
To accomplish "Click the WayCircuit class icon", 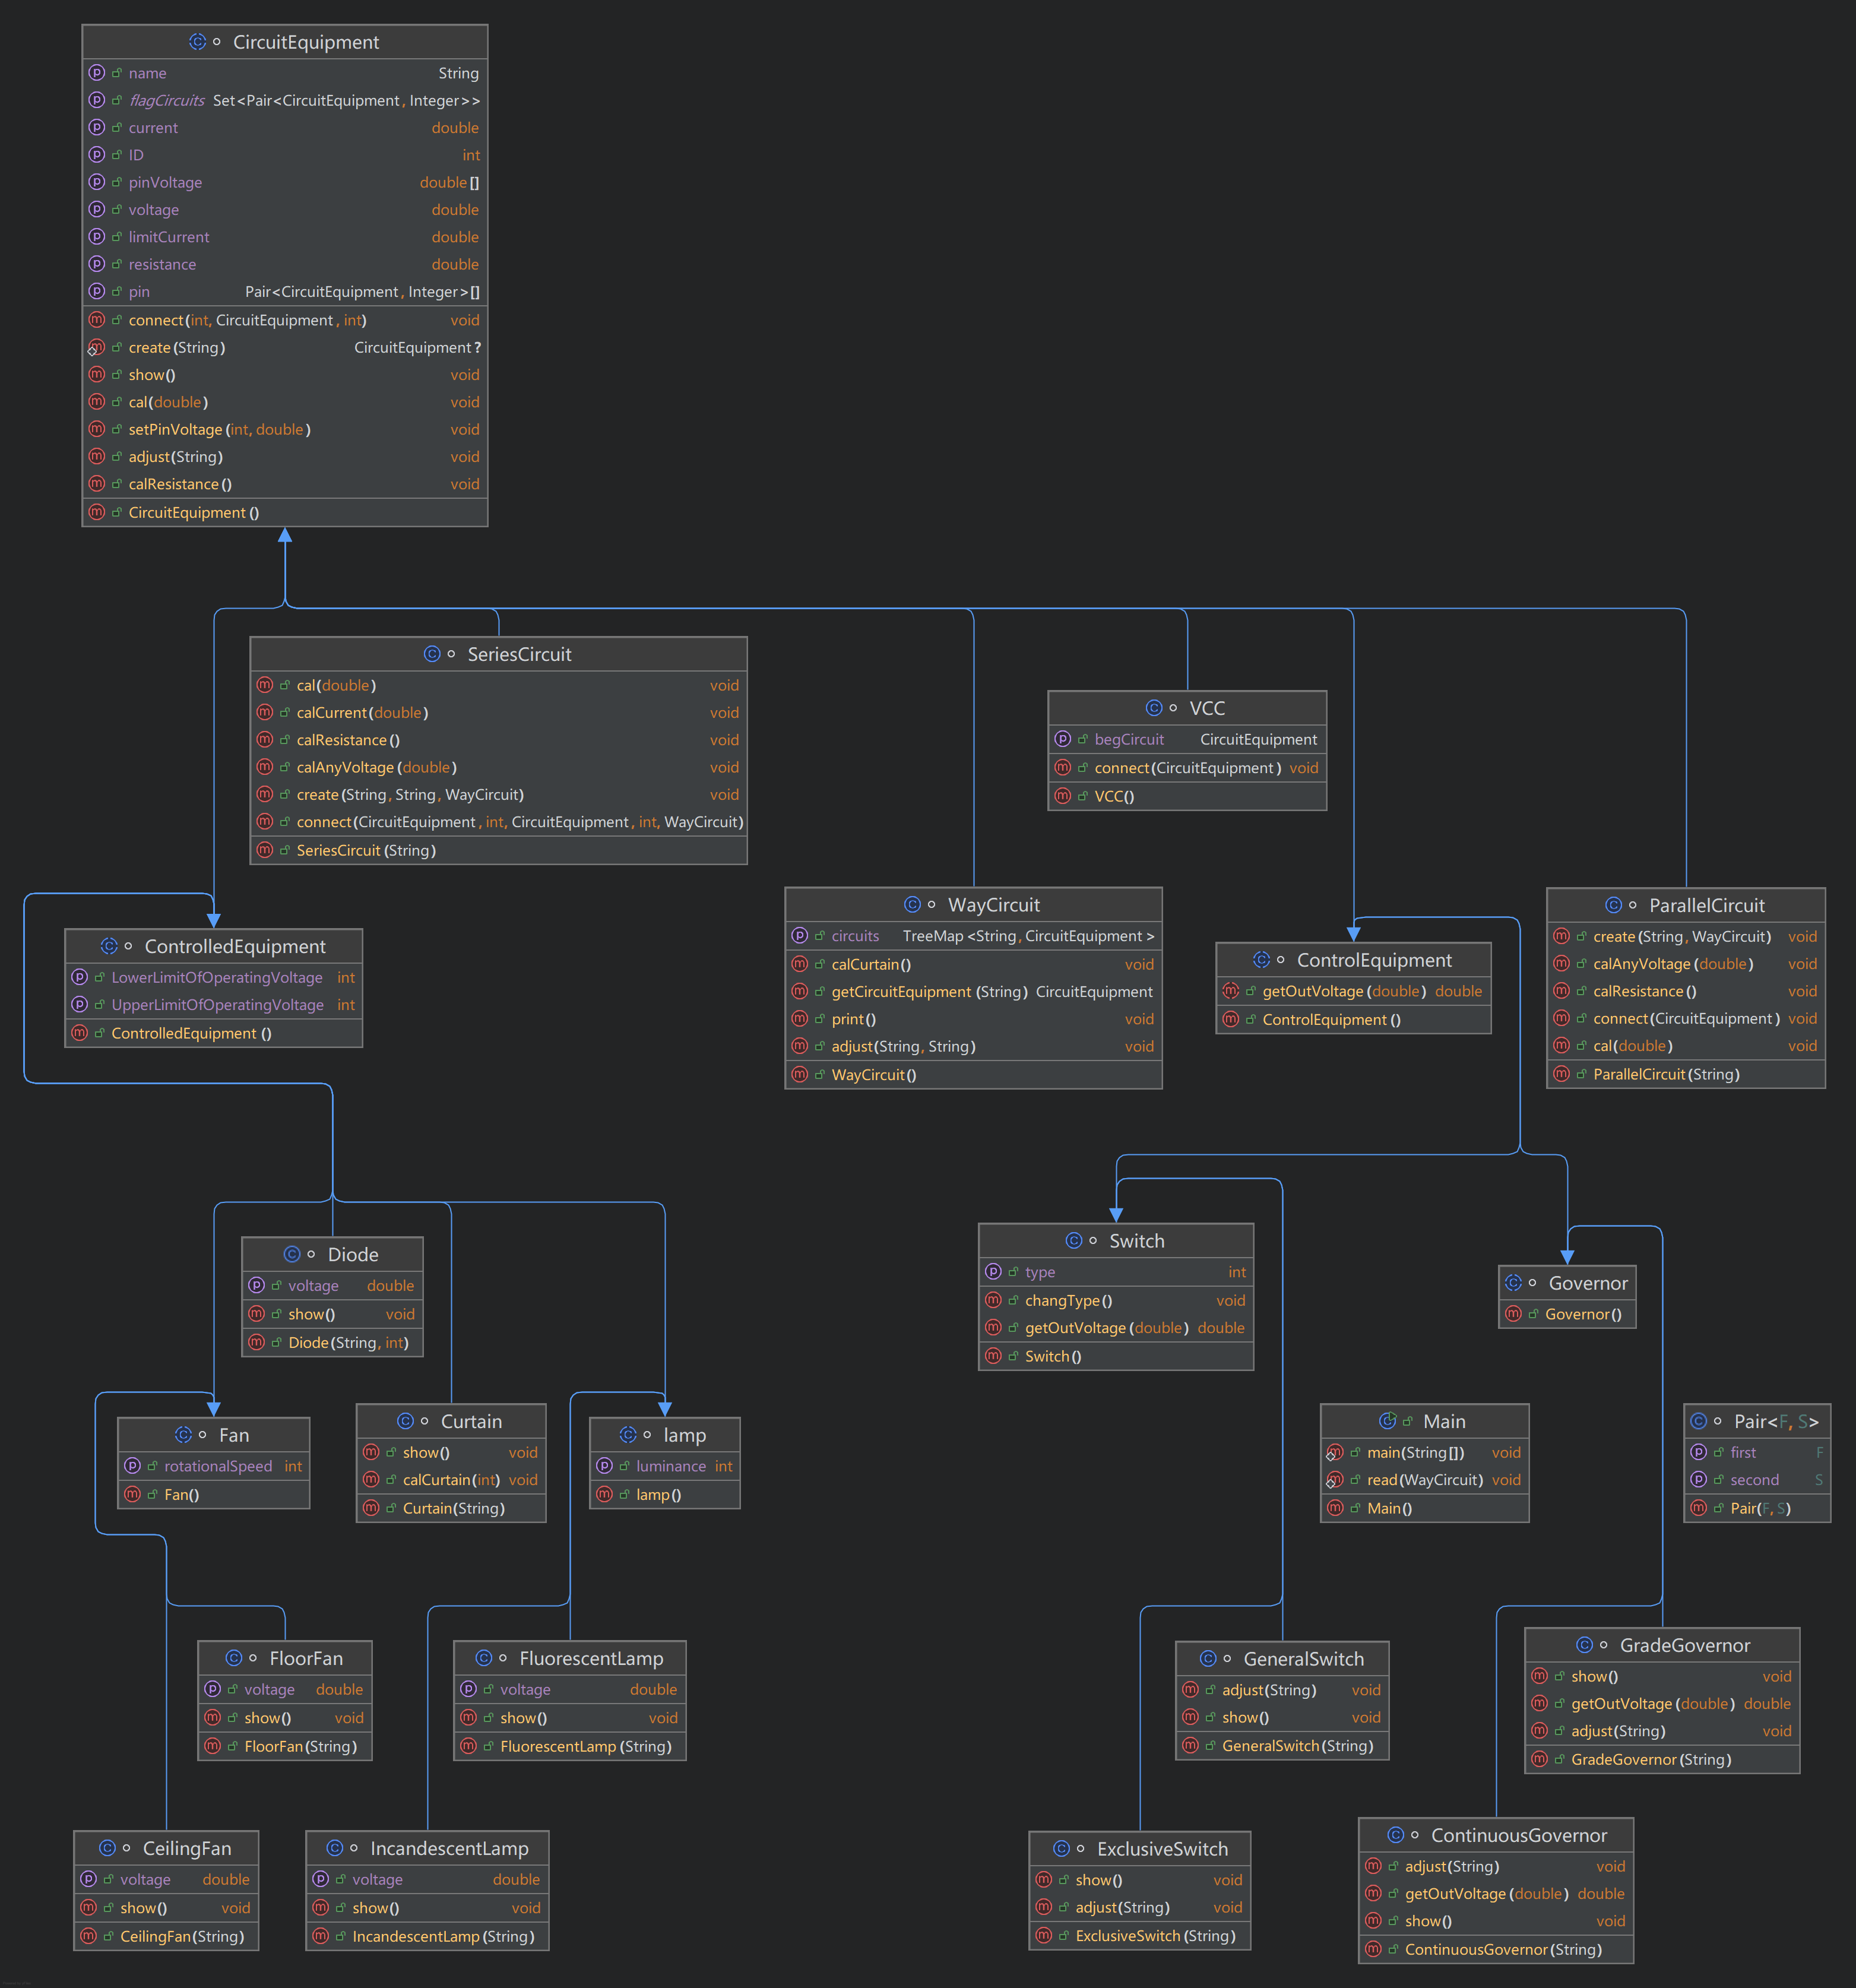I will [912, 905].
